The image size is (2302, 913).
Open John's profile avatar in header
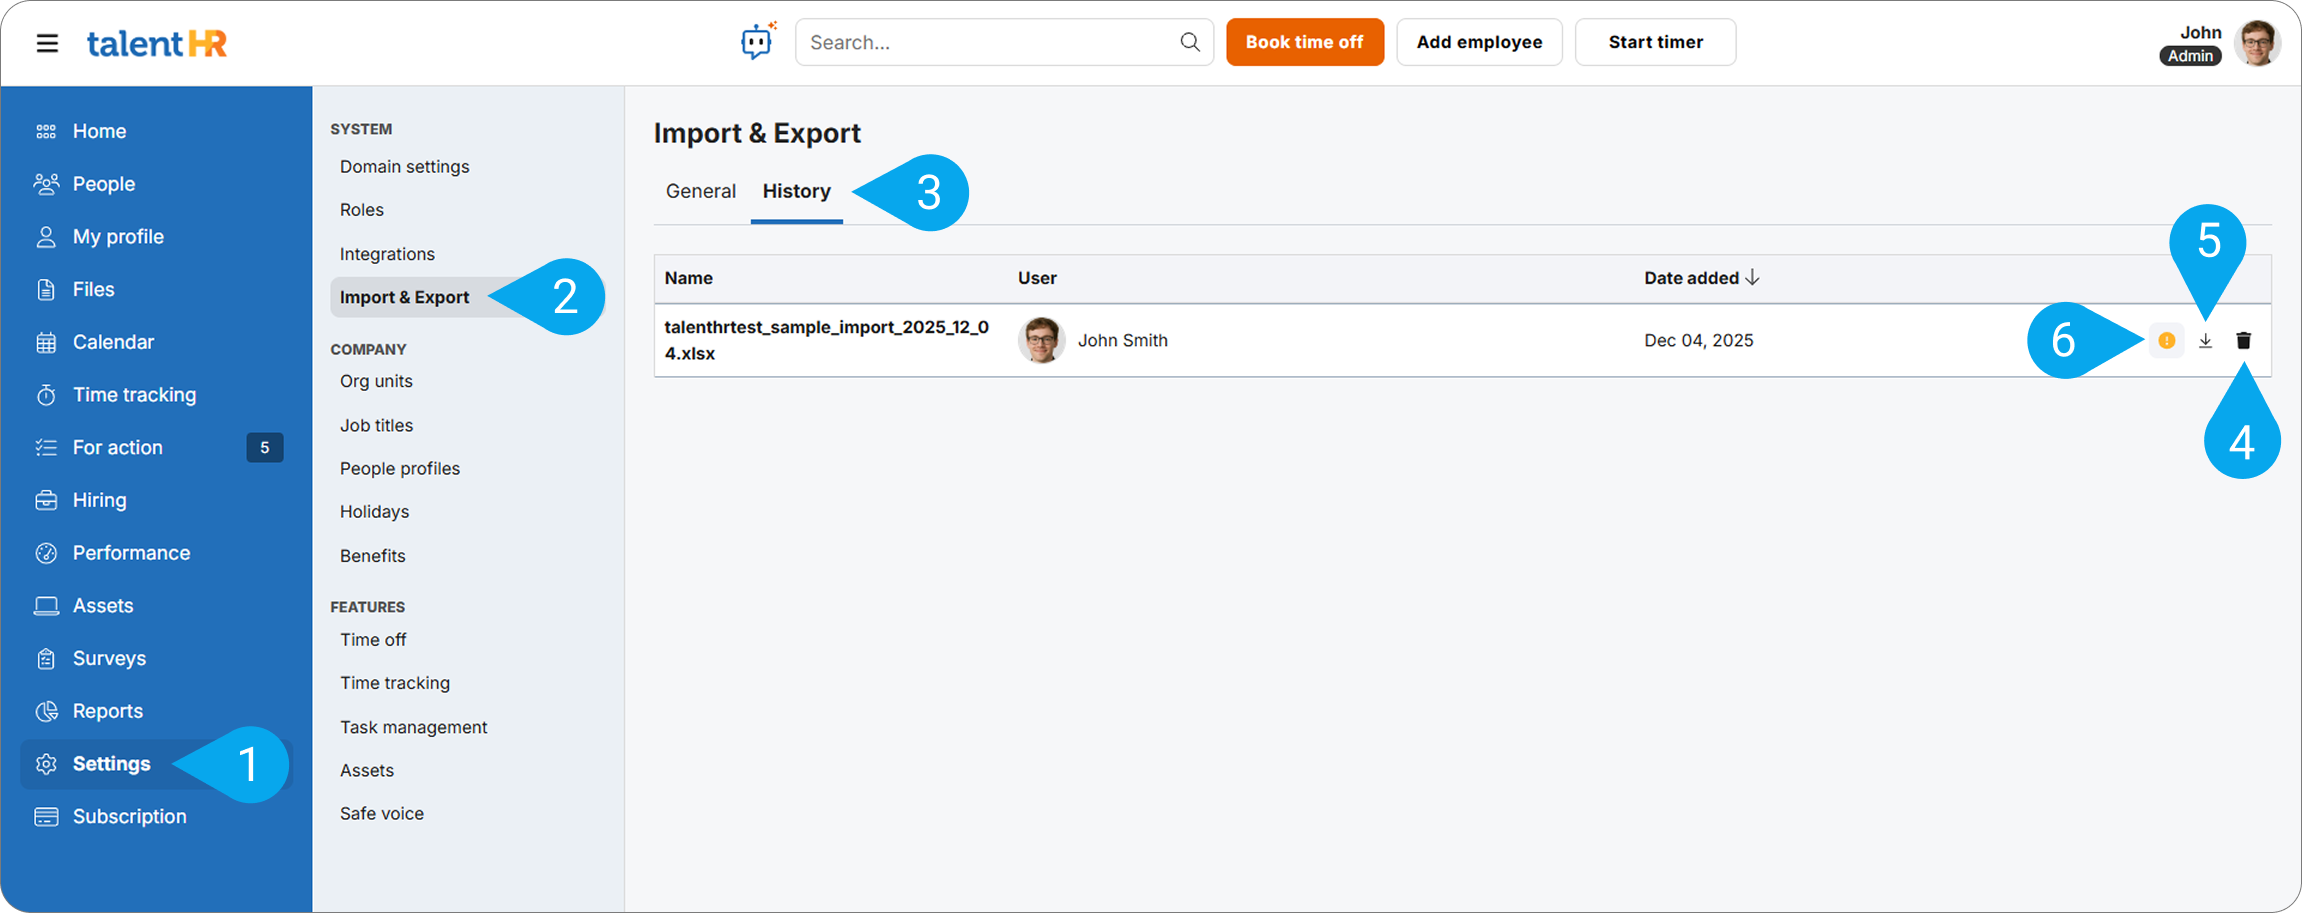tap(2257, 43)
